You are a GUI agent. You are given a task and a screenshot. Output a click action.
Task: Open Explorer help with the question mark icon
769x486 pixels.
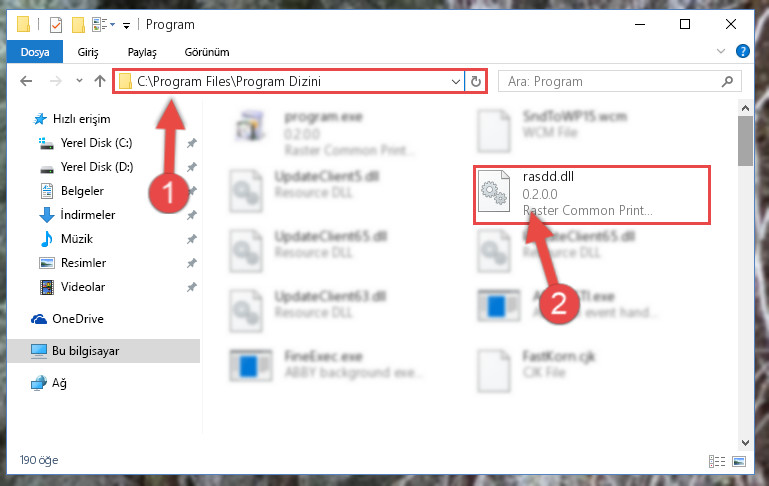click(743, 51)
